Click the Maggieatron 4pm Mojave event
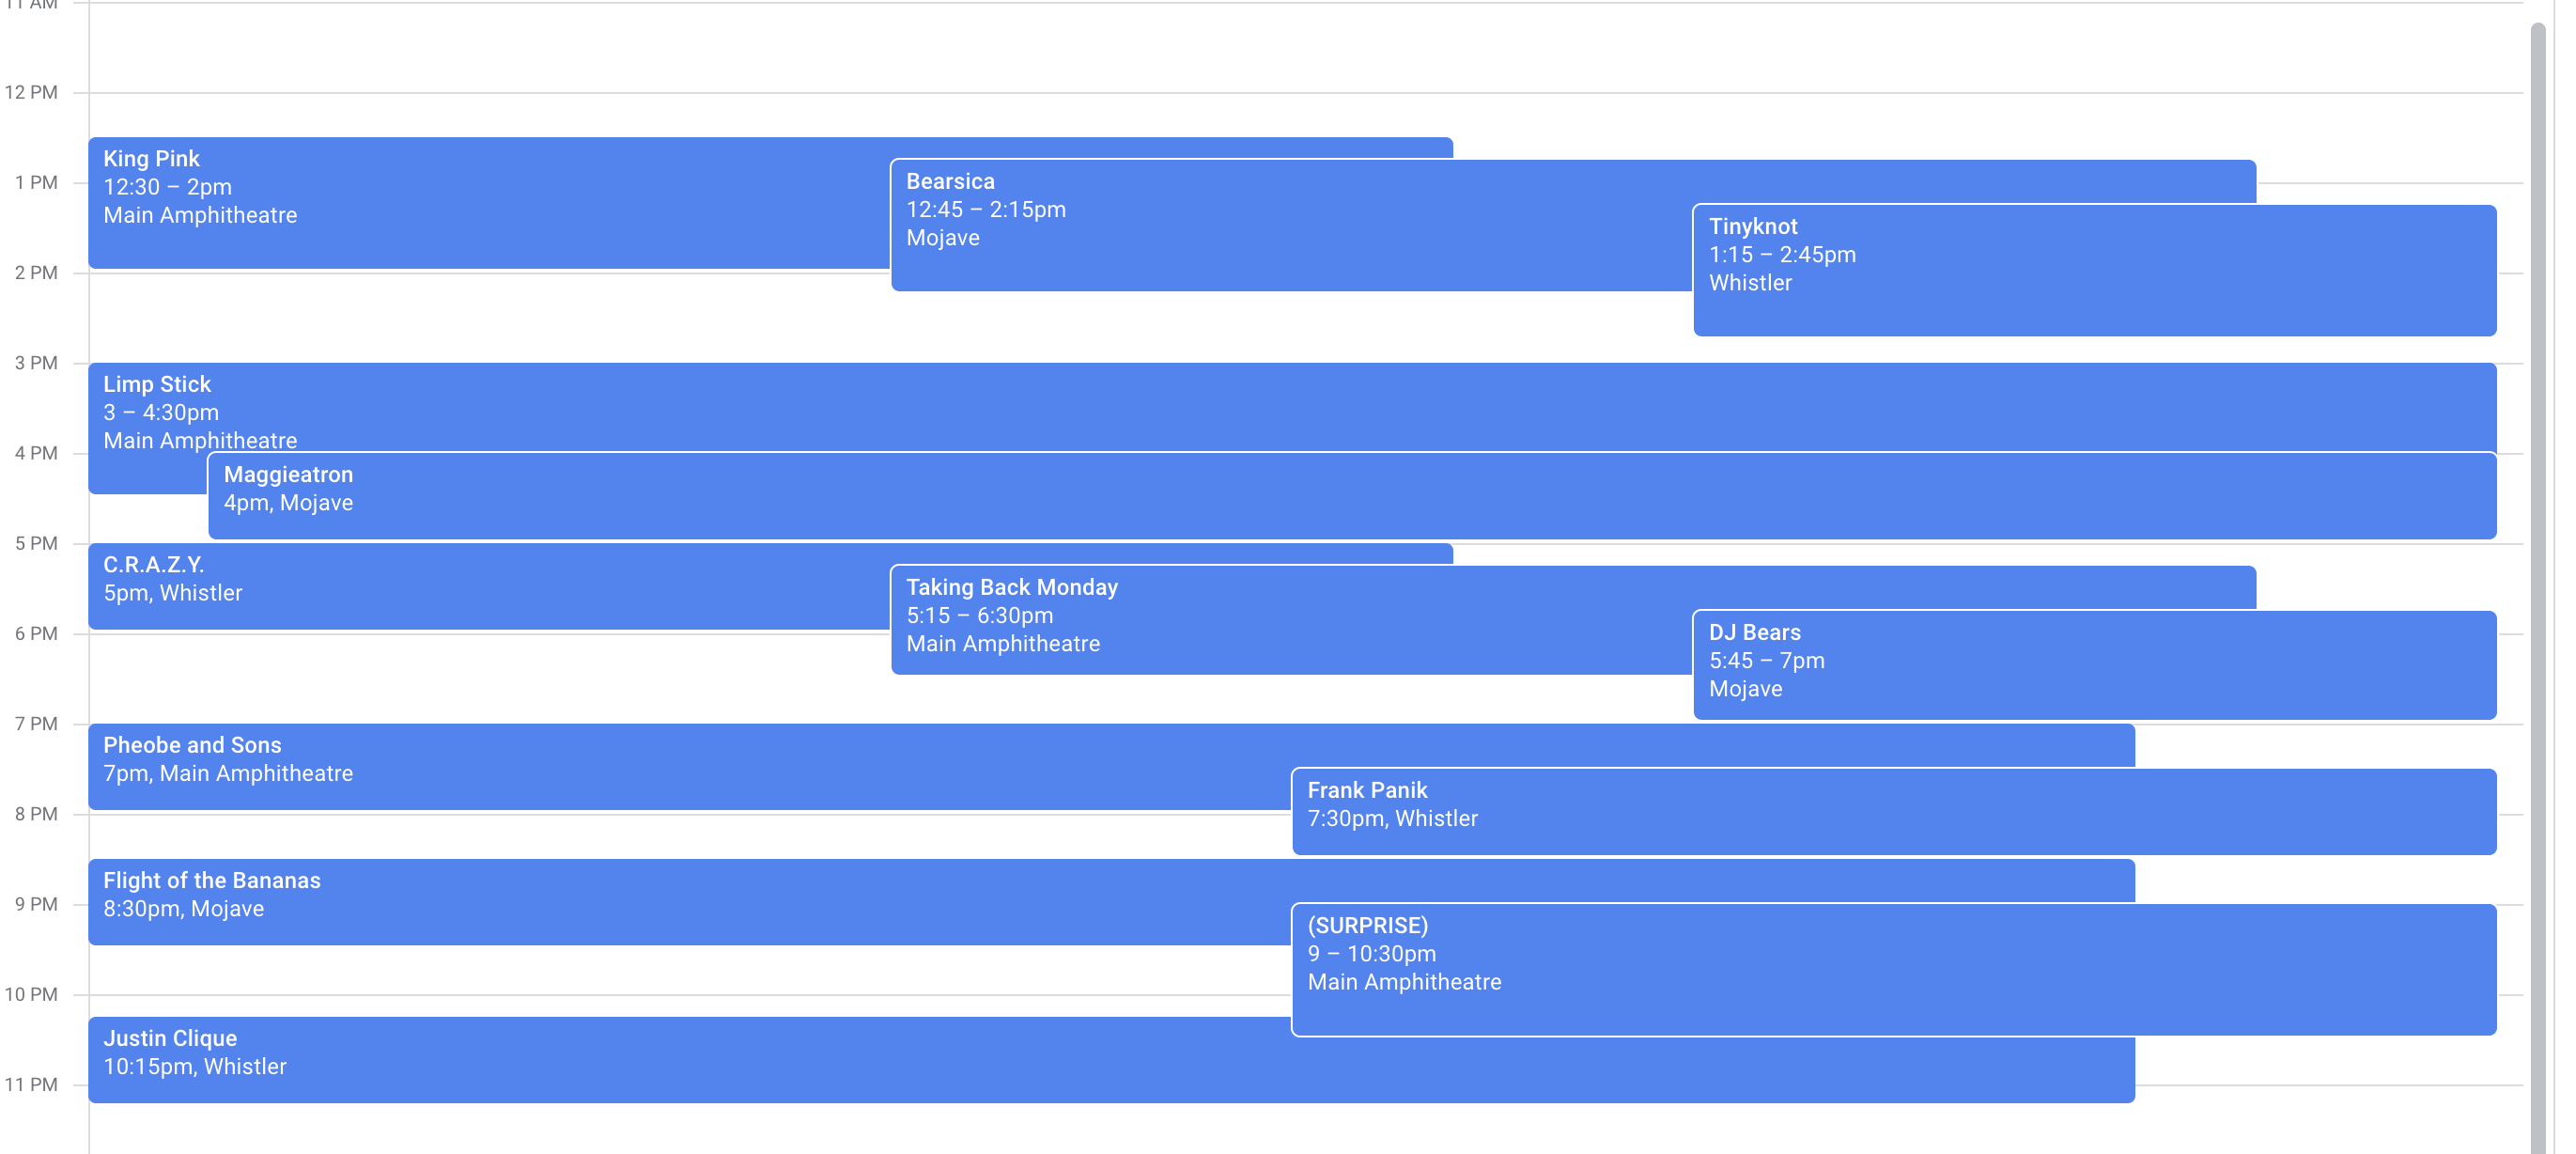 (x=1352, y=496)
